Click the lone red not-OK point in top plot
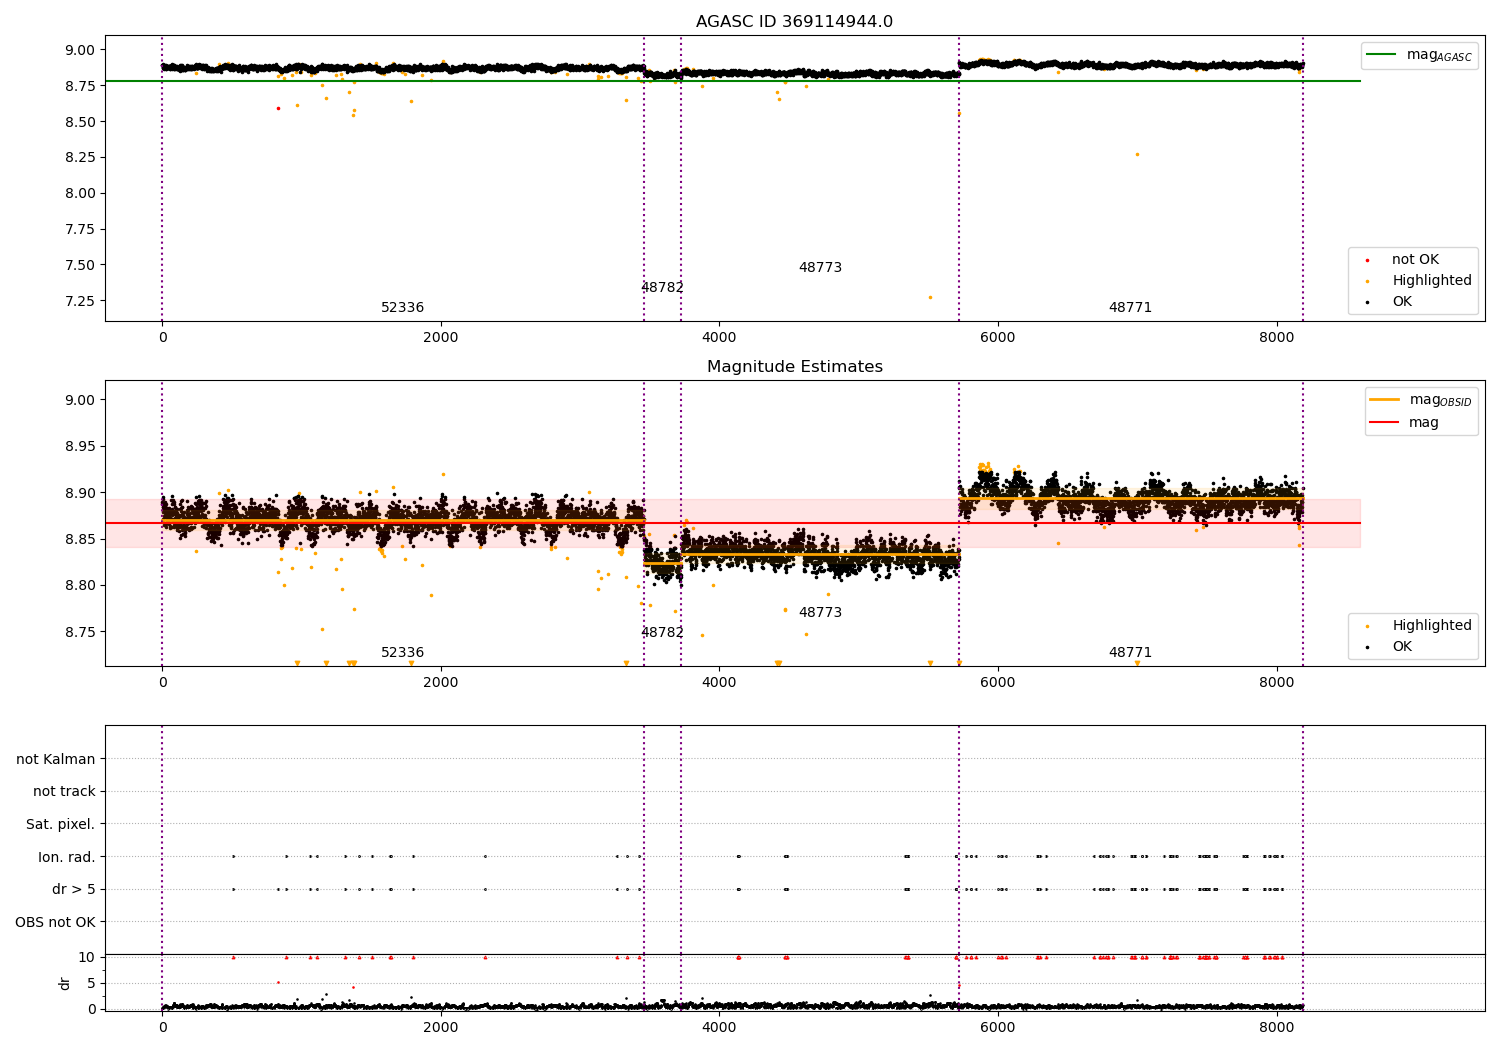The image size is (1500, 1050). coord(278,108)
